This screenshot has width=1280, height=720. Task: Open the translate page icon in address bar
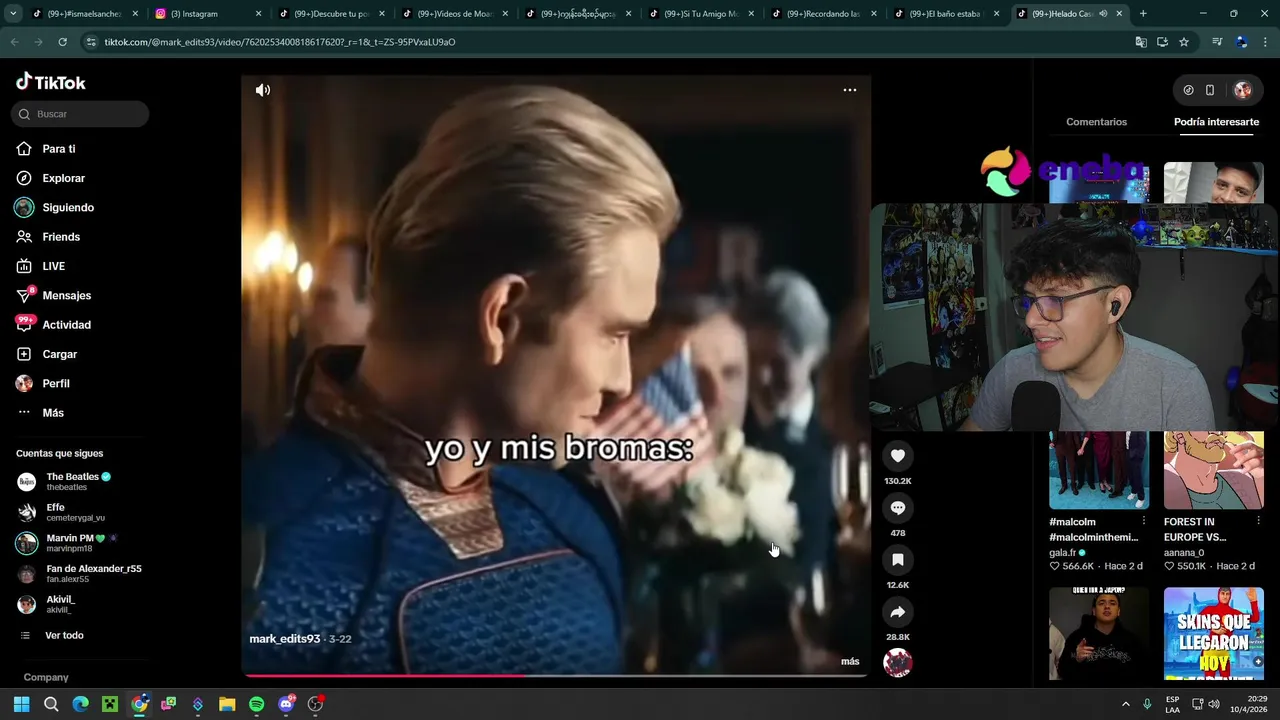point(1141,42)
